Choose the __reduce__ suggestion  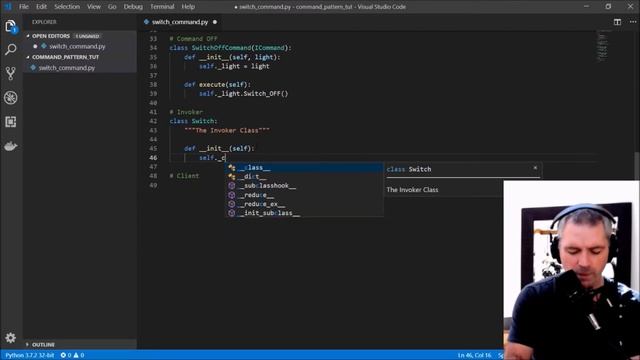[304, 195]
